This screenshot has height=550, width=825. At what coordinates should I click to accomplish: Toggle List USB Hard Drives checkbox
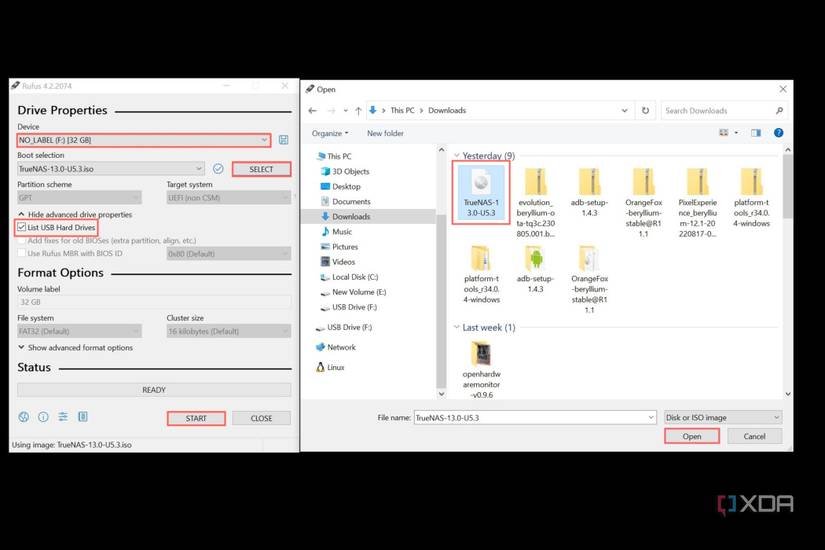click(22, 227)
